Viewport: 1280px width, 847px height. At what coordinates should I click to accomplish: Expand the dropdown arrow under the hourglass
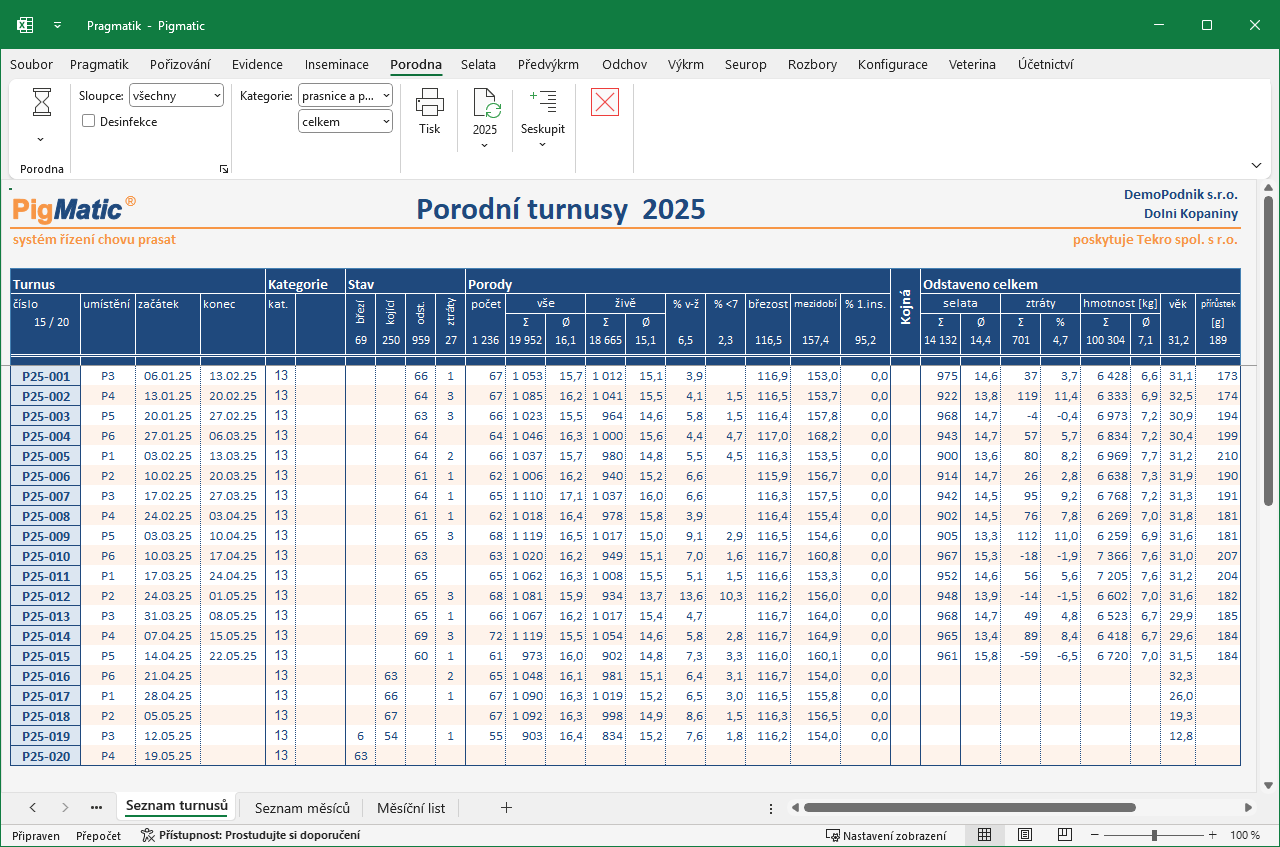pos(41,140)
